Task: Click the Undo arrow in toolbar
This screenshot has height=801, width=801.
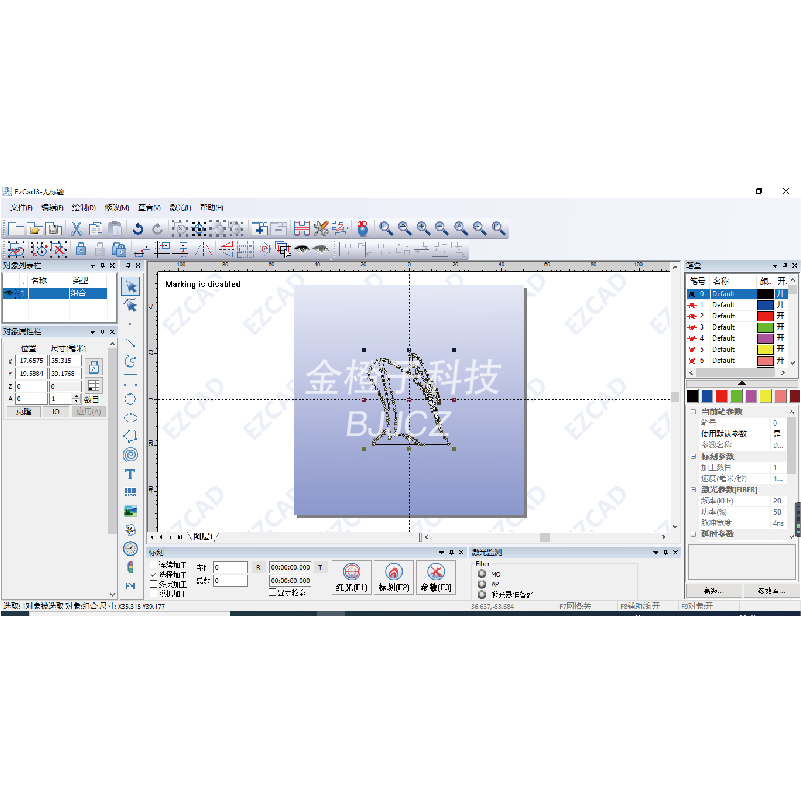Action: tap(138, 229)
